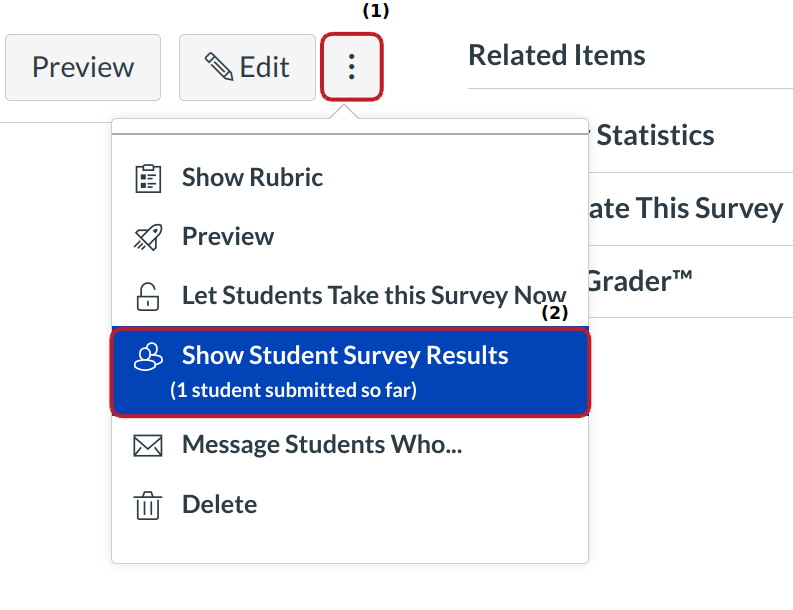Open the three-dot options menu
Screen dimensions: 793x610
[351, 67]
